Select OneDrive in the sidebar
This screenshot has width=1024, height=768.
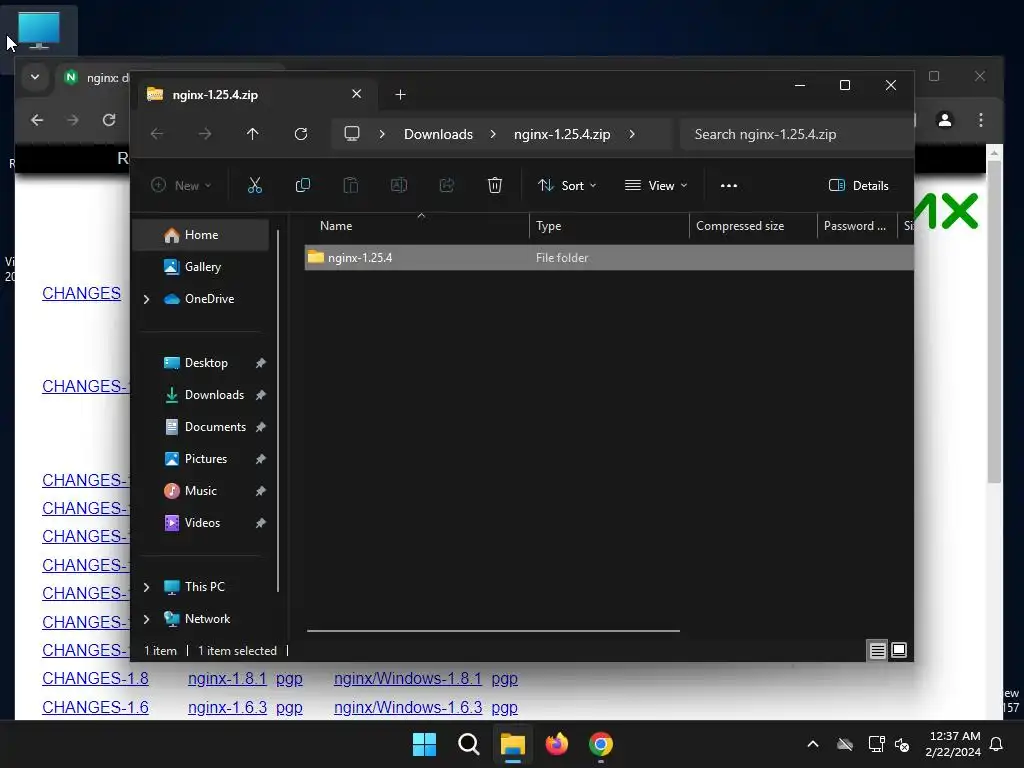tap(209, 298)
